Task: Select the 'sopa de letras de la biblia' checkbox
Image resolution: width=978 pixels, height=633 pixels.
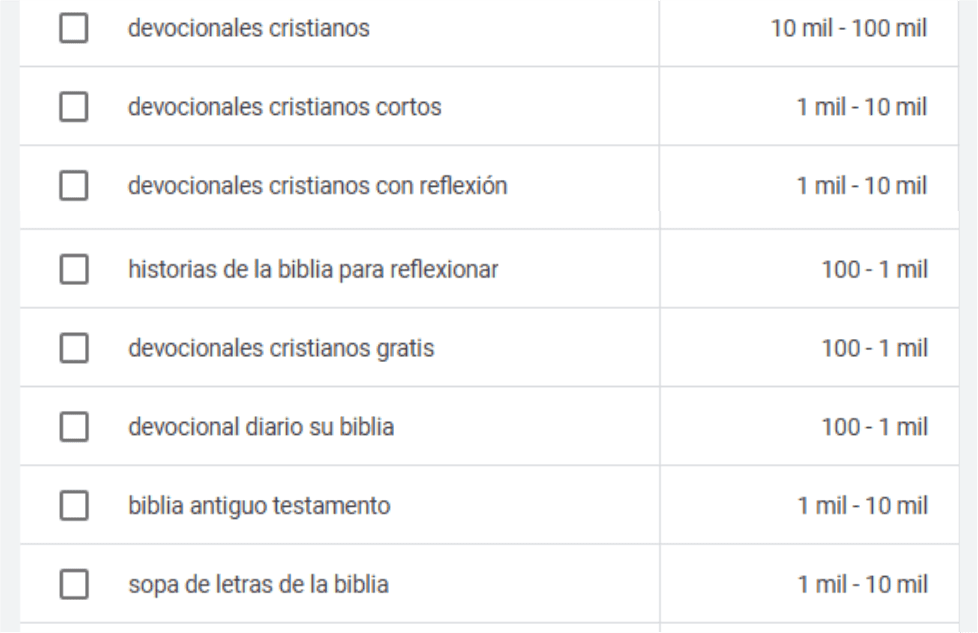Action: pos(72,585)
